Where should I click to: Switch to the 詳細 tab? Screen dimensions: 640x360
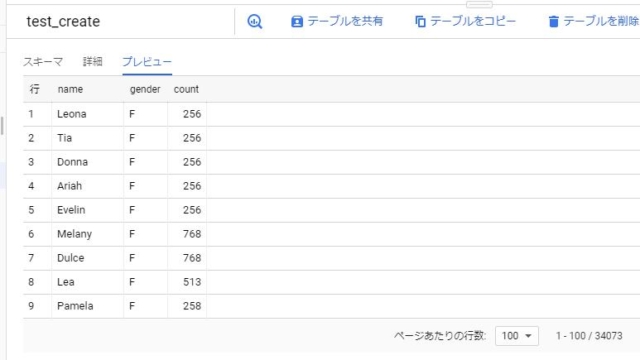tap(93, 62)
